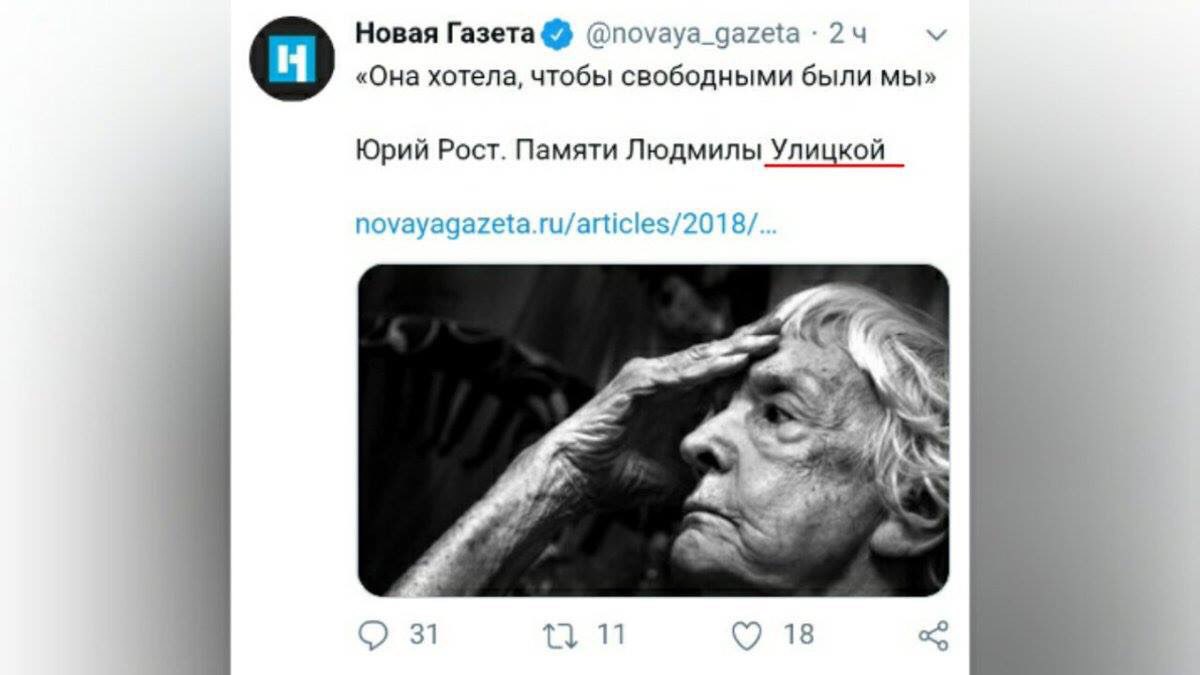Like the tweet with heart icon
This screenshot has height=675, width=1200.
747,636
